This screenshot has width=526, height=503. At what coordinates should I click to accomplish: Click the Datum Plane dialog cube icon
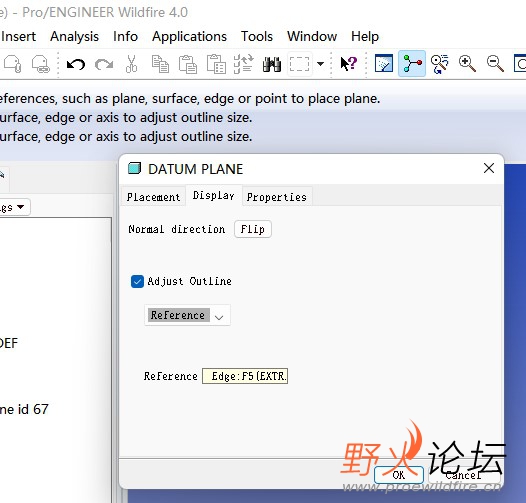135,168
